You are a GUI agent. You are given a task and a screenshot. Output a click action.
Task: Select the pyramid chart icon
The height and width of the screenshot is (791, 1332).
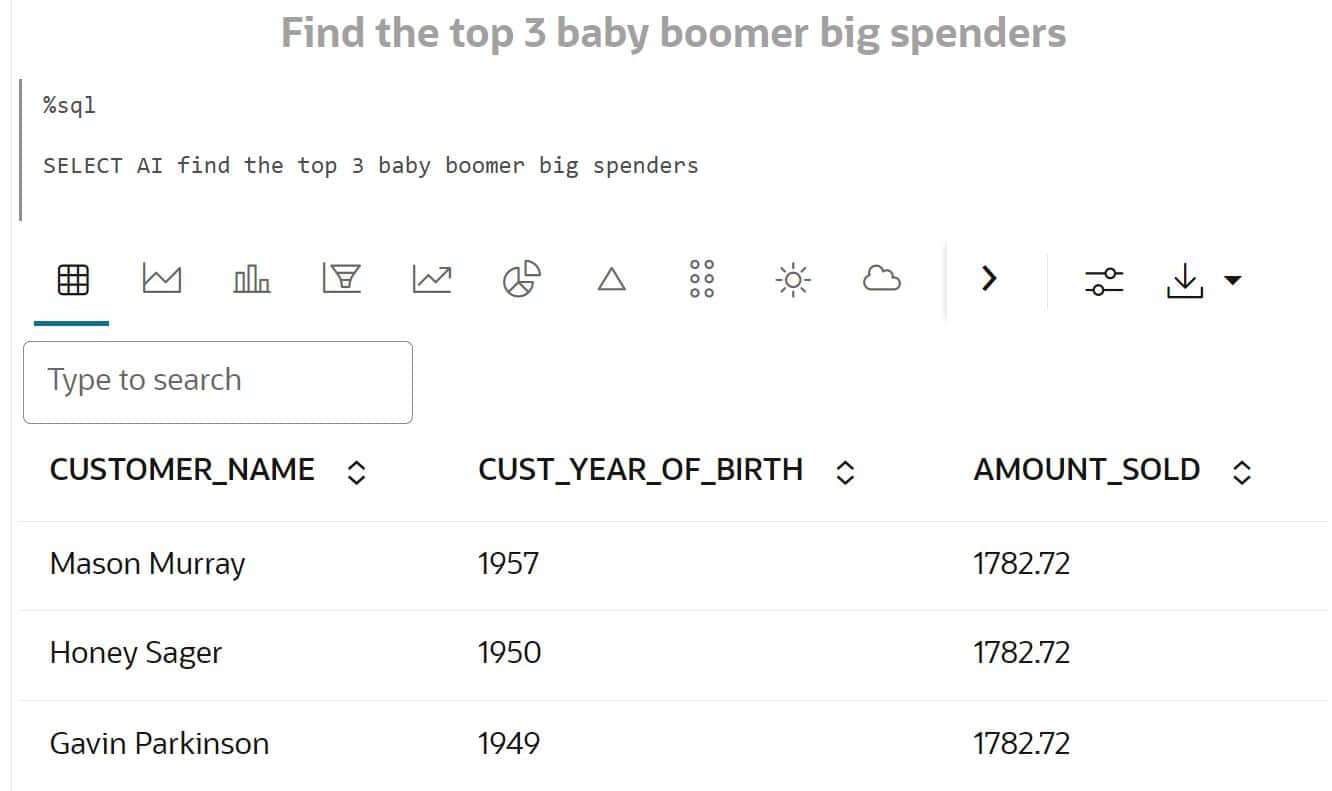click(x=611, y=279)
